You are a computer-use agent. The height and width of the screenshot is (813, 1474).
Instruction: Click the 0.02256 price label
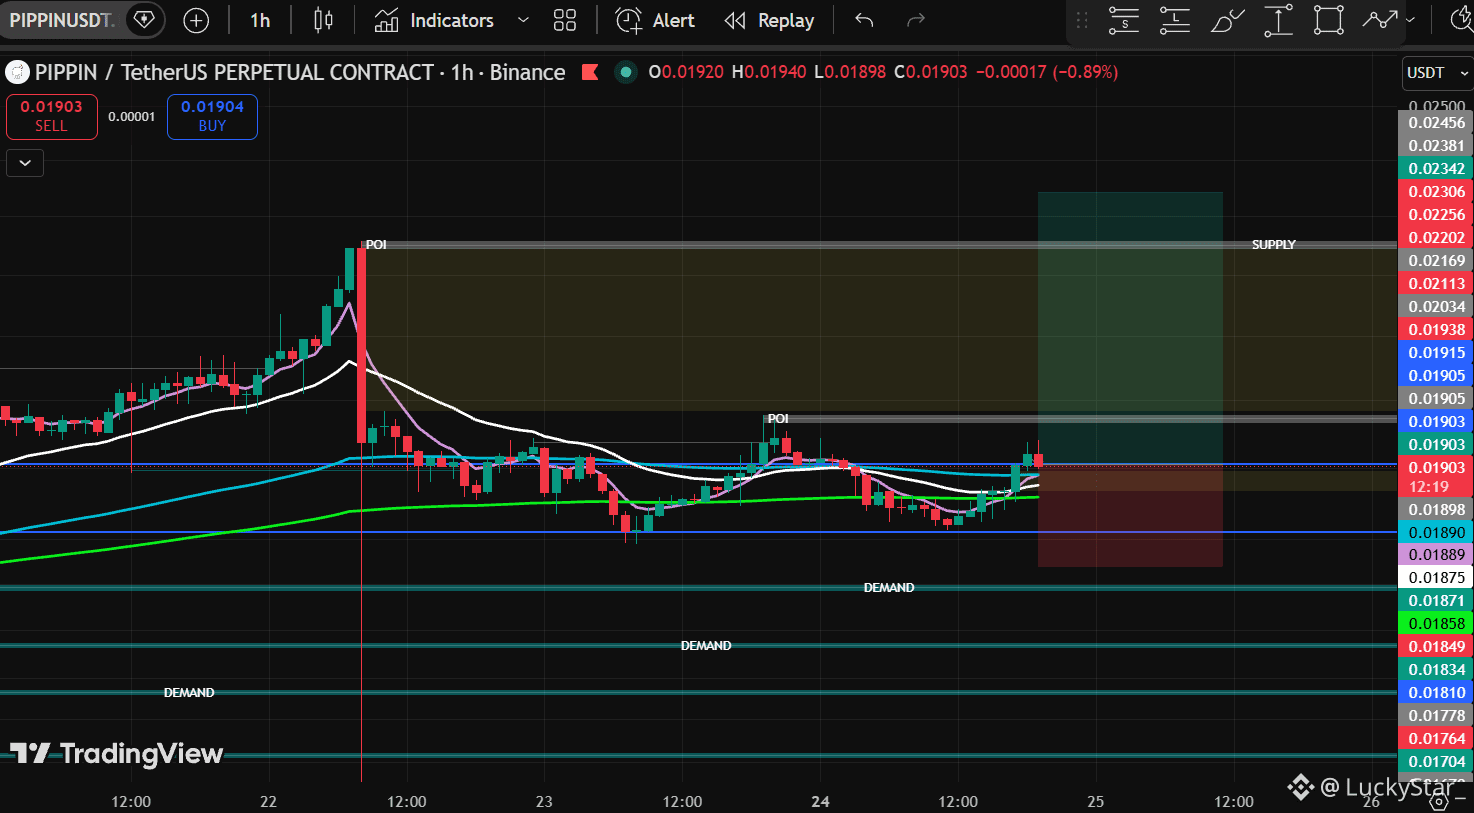tap(1436, 215)
